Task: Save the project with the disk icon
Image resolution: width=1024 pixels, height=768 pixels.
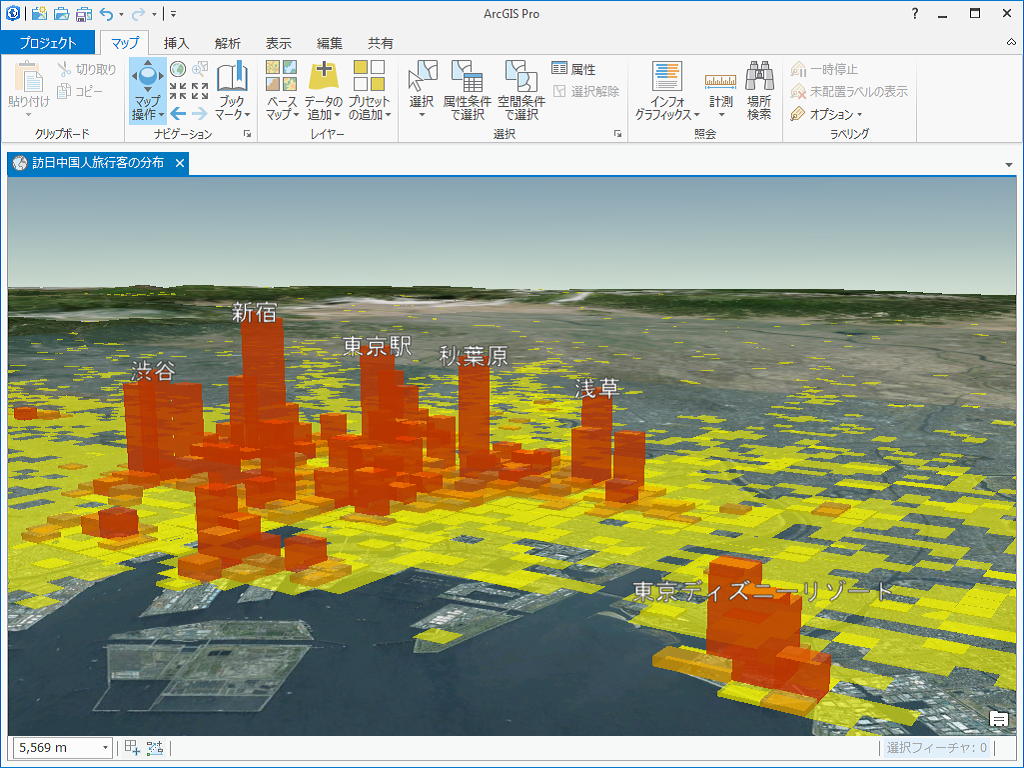Action: 84,13
